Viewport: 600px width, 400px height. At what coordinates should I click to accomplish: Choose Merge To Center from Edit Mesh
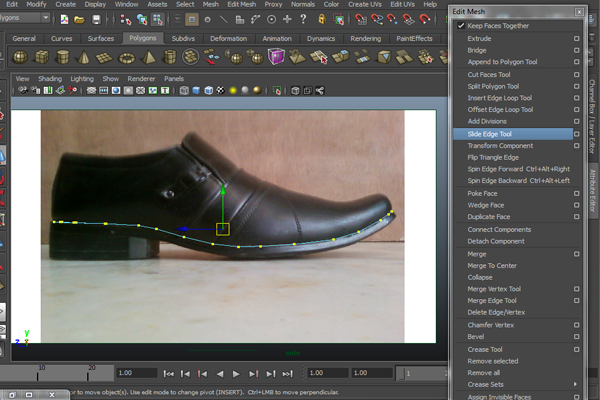(x=492, y=266)
